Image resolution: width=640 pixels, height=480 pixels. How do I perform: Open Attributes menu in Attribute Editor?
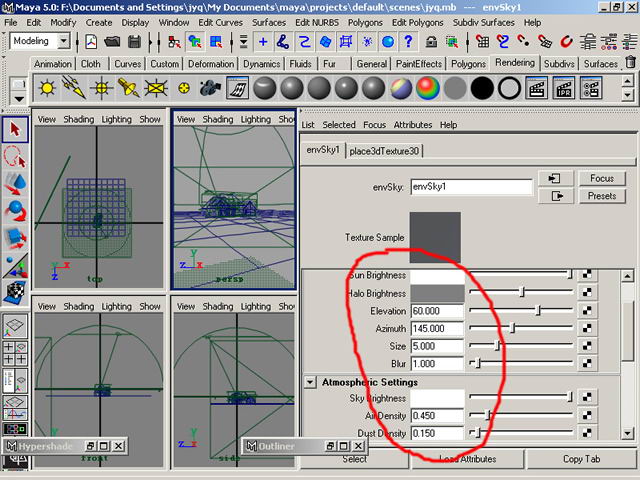413,125
